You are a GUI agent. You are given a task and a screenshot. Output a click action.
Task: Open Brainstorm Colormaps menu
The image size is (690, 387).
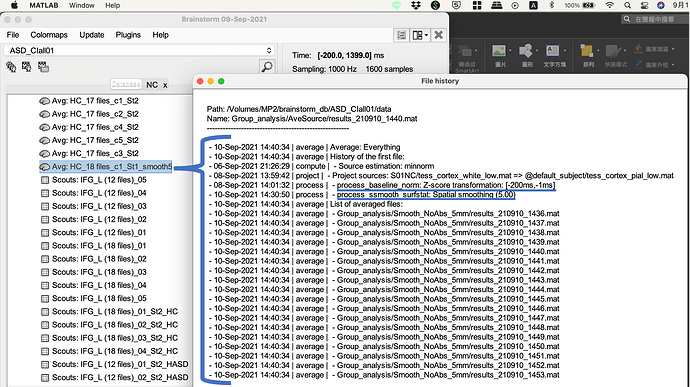coord(49,35)
